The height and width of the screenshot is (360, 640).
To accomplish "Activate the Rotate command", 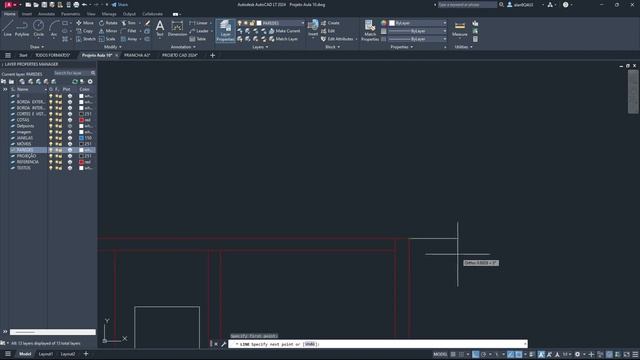I will 108,23.
